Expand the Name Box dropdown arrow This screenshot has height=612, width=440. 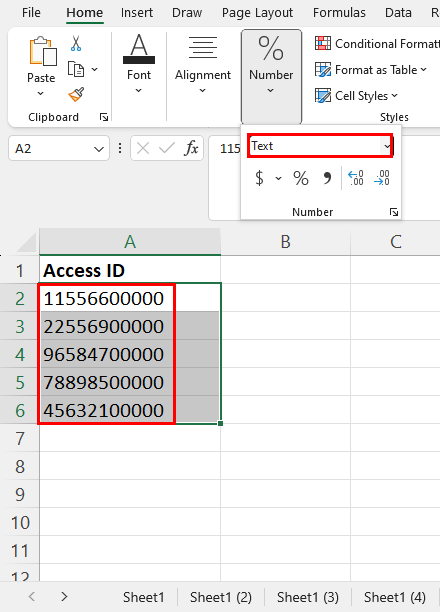click(99, 149)
